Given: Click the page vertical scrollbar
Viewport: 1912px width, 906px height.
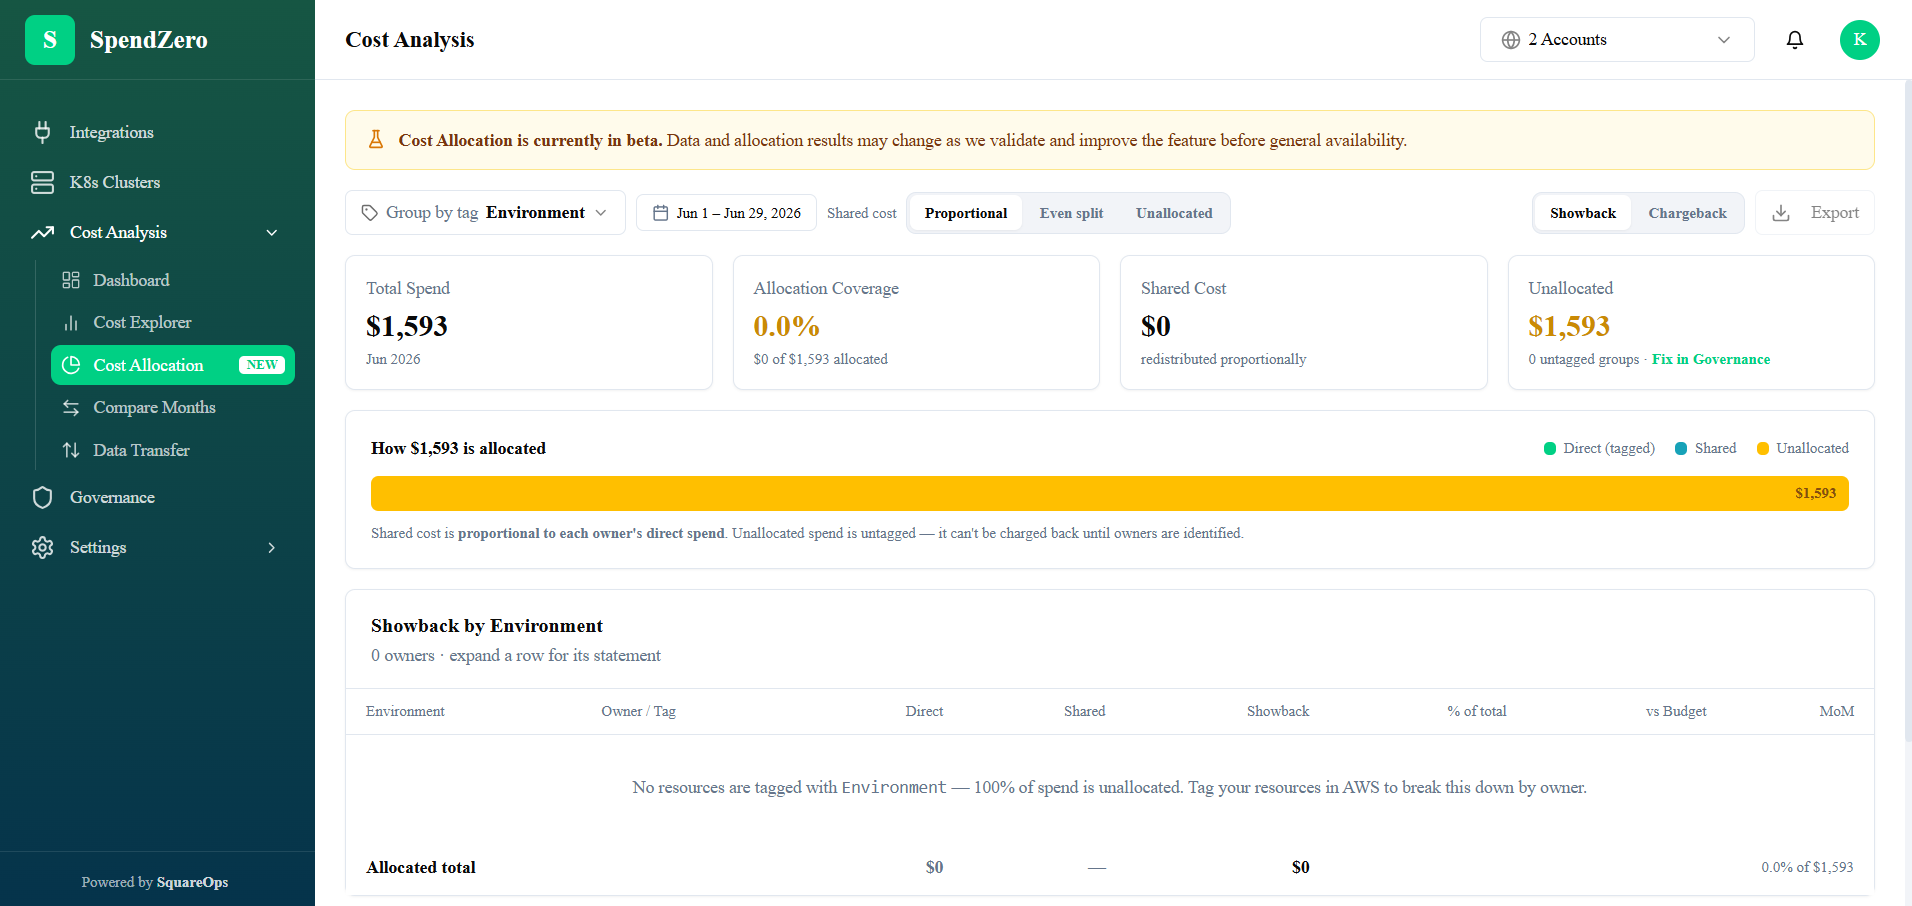Looking at the screenshot, I should [x=1908, y=410].
